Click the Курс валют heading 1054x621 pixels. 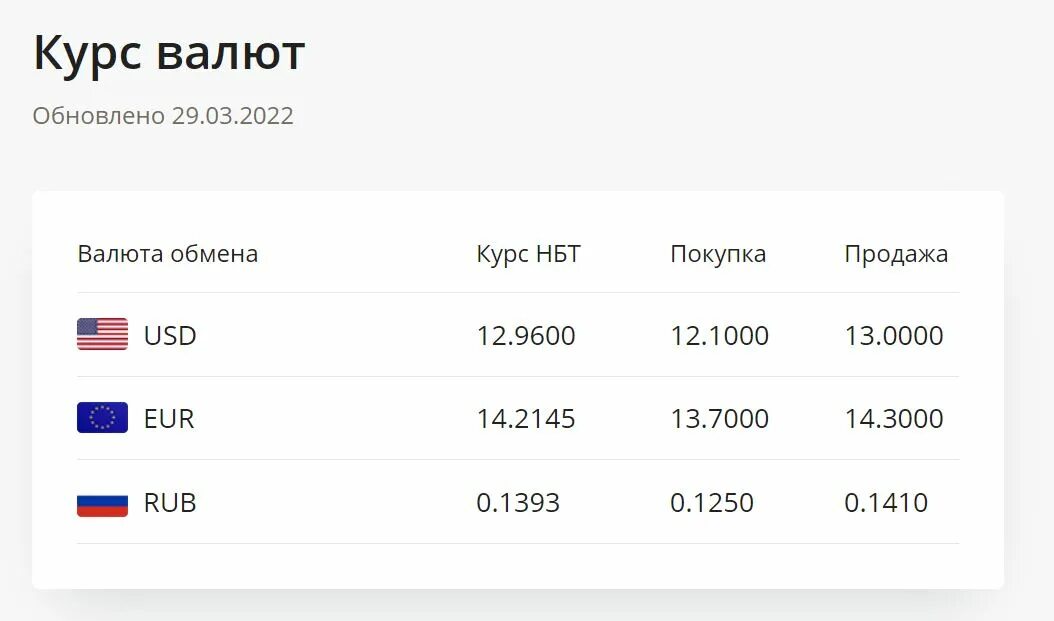pyautogui.click(x=169, y=53)
